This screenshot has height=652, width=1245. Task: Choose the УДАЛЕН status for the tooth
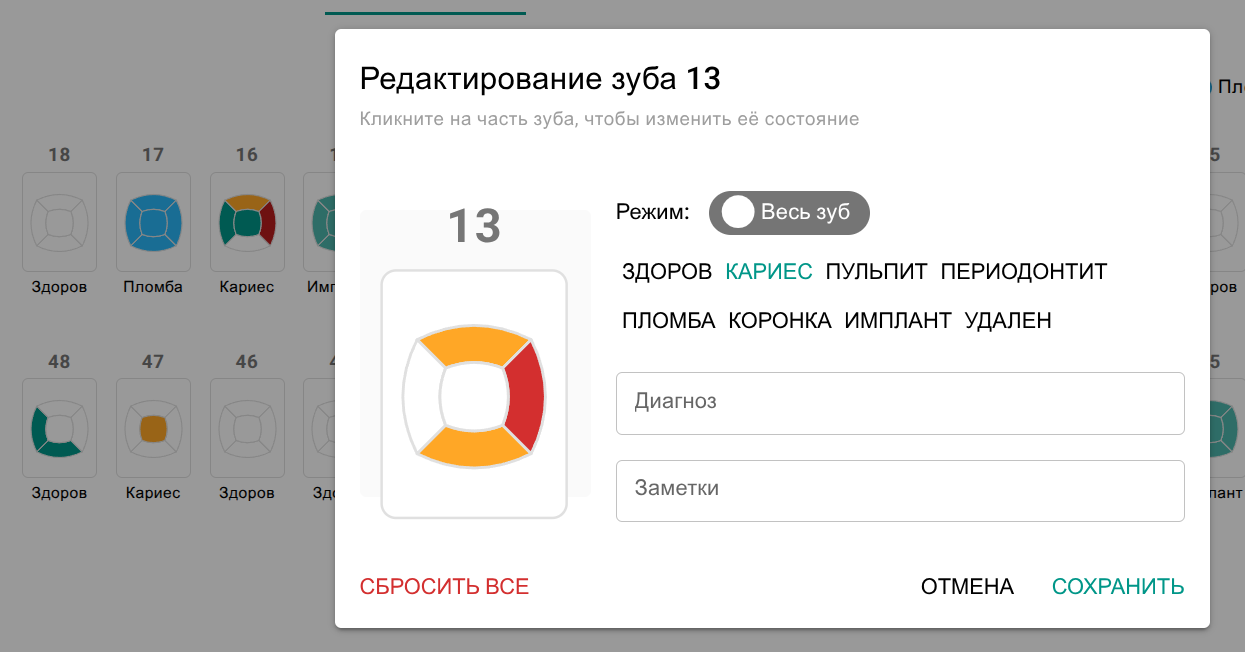[x=1009, y=320]
